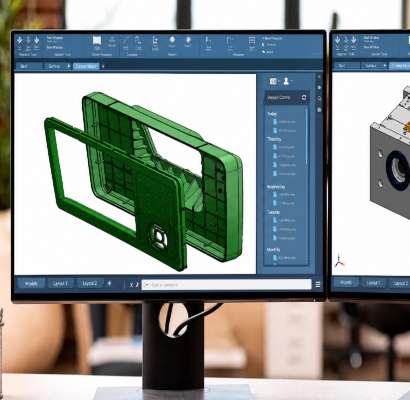The image size is (410, 400).
Task: Click the solid sphere icon in the ribbon
Action: (x=172, y=39)
